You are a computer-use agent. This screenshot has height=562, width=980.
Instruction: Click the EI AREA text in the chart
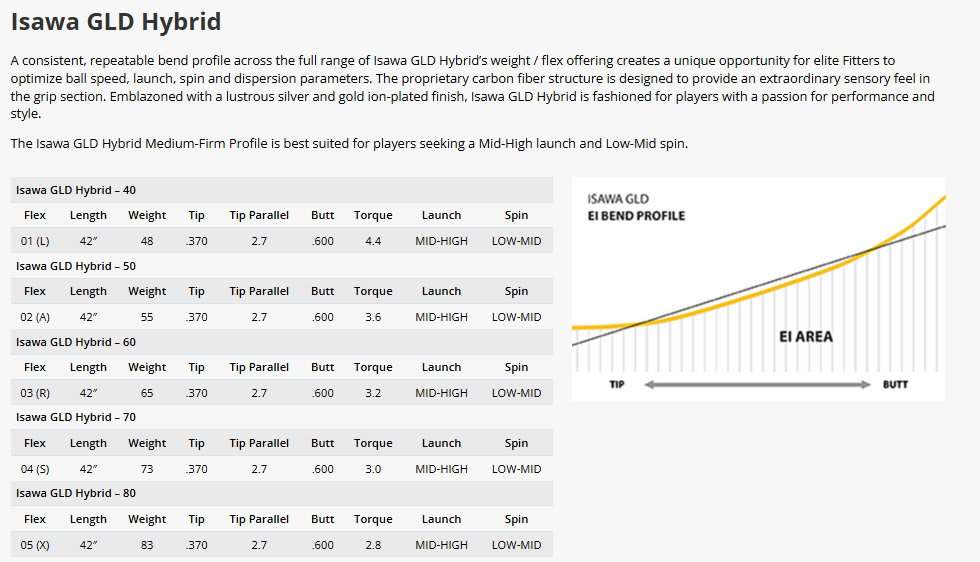click(805, 337)
